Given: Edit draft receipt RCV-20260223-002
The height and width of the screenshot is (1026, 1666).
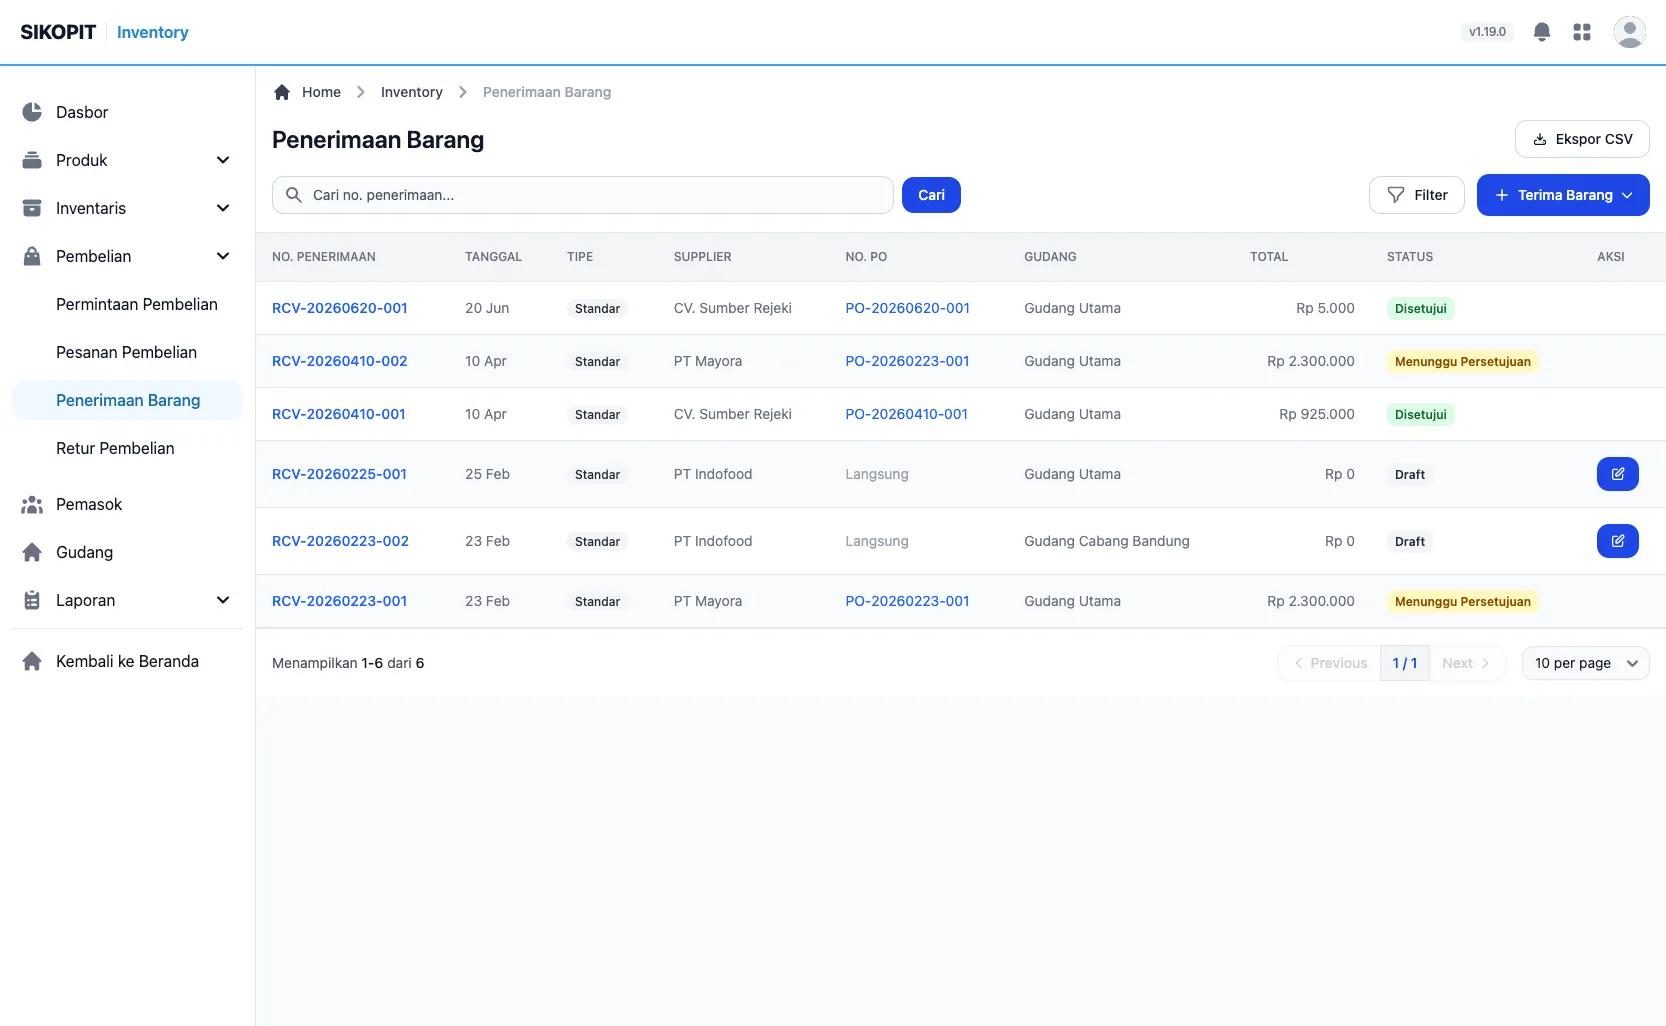Looking at the screenshot, I should 1618,541.
